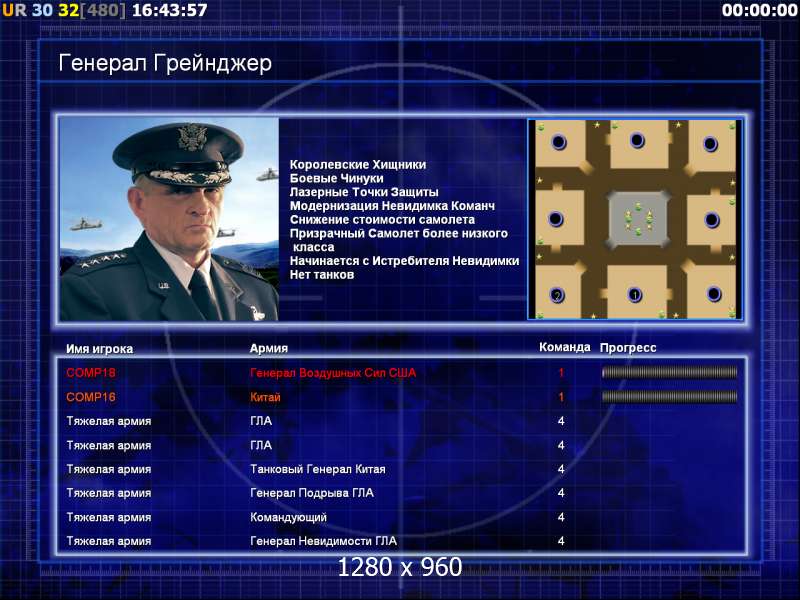Select the top-middle start position on minimap
800x600 pixels.
(637, 140)
